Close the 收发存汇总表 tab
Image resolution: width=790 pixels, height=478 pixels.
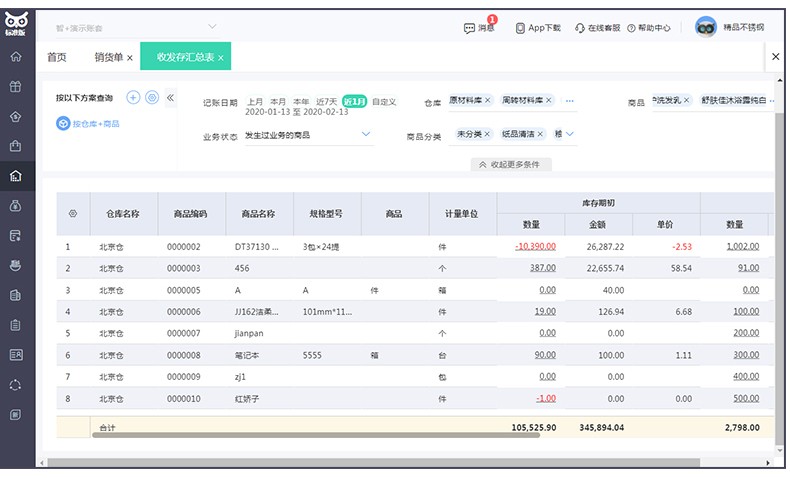pos(221,58)
